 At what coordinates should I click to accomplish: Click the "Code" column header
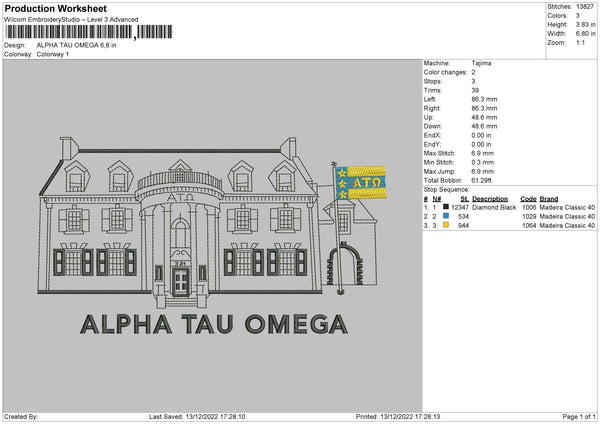click(528, 199)
